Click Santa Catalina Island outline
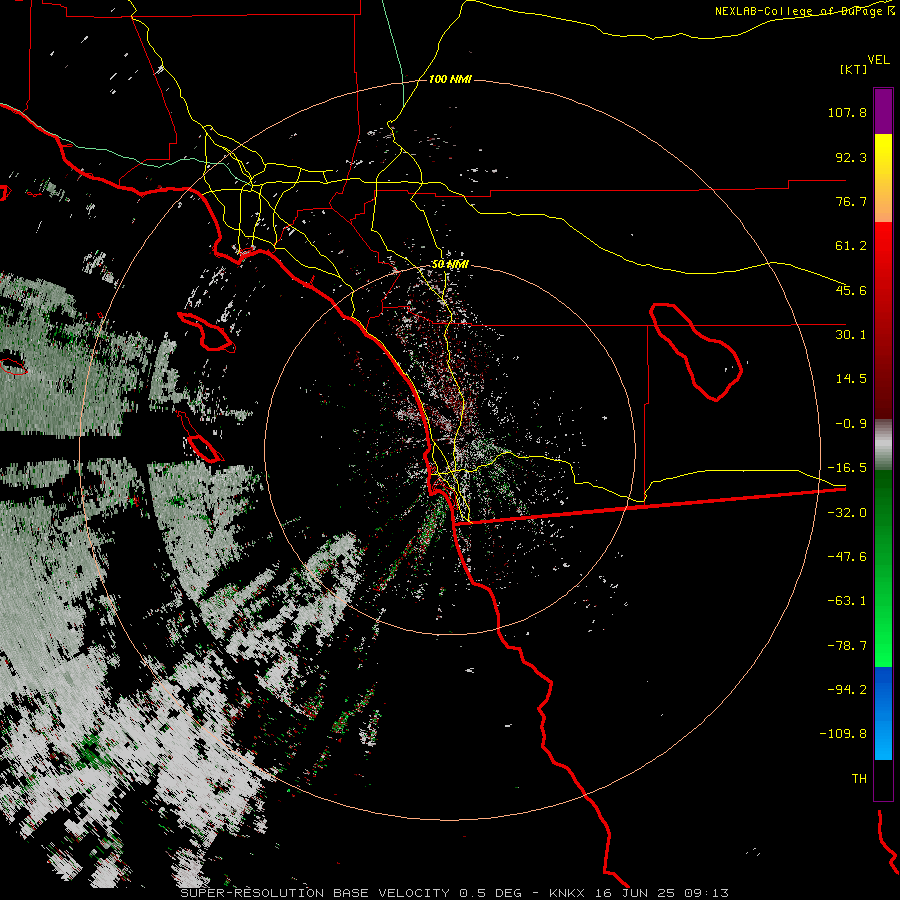This screenshot has width=900, height=900. point(206,332)
